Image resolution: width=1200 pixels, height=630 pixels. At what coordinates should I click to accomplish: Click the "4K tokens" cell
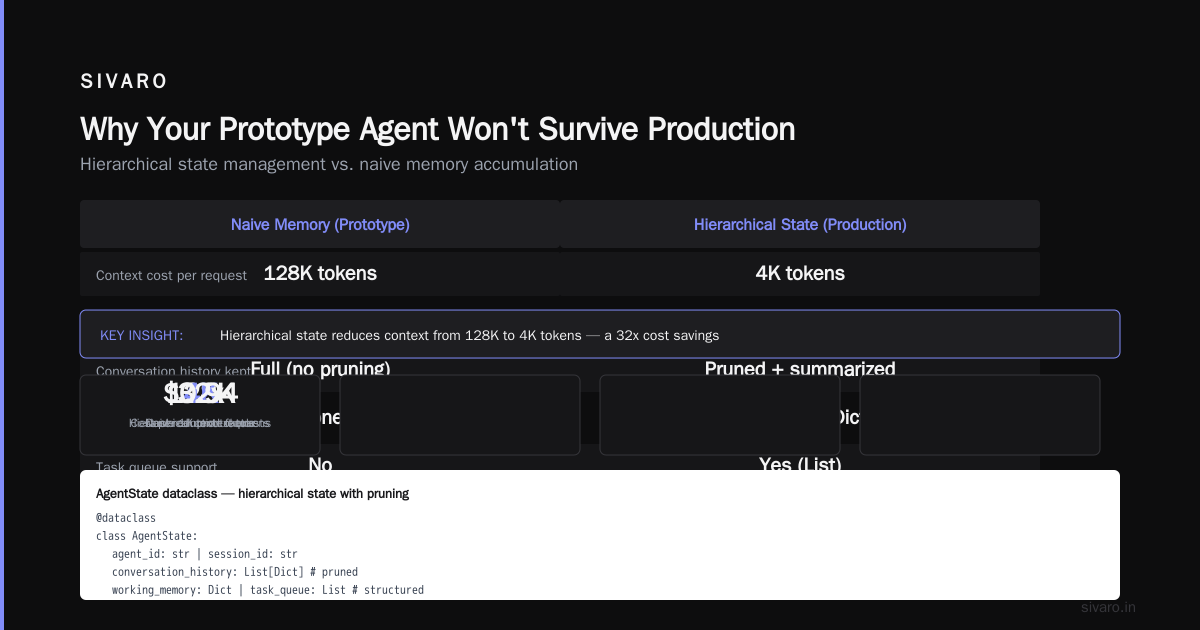tap(800, 273)
